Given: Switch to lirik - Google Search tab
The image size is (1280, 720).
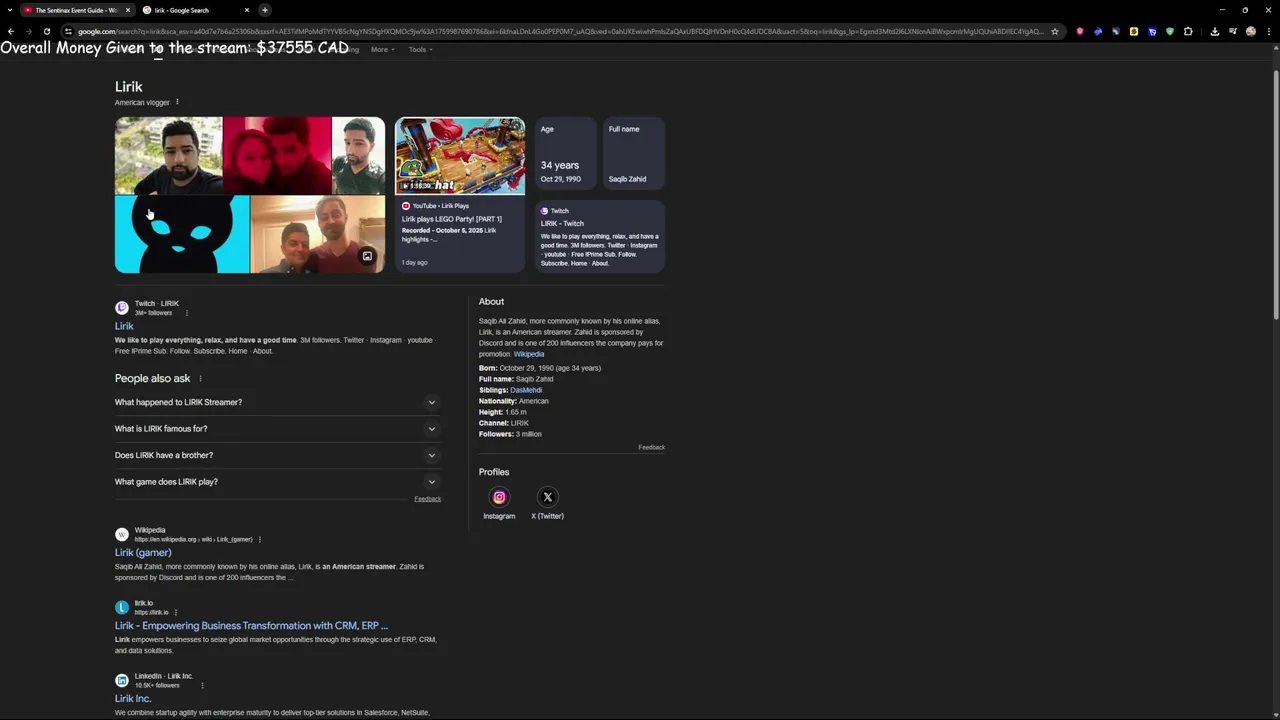Looking at the screenshot, I should 196,10.
